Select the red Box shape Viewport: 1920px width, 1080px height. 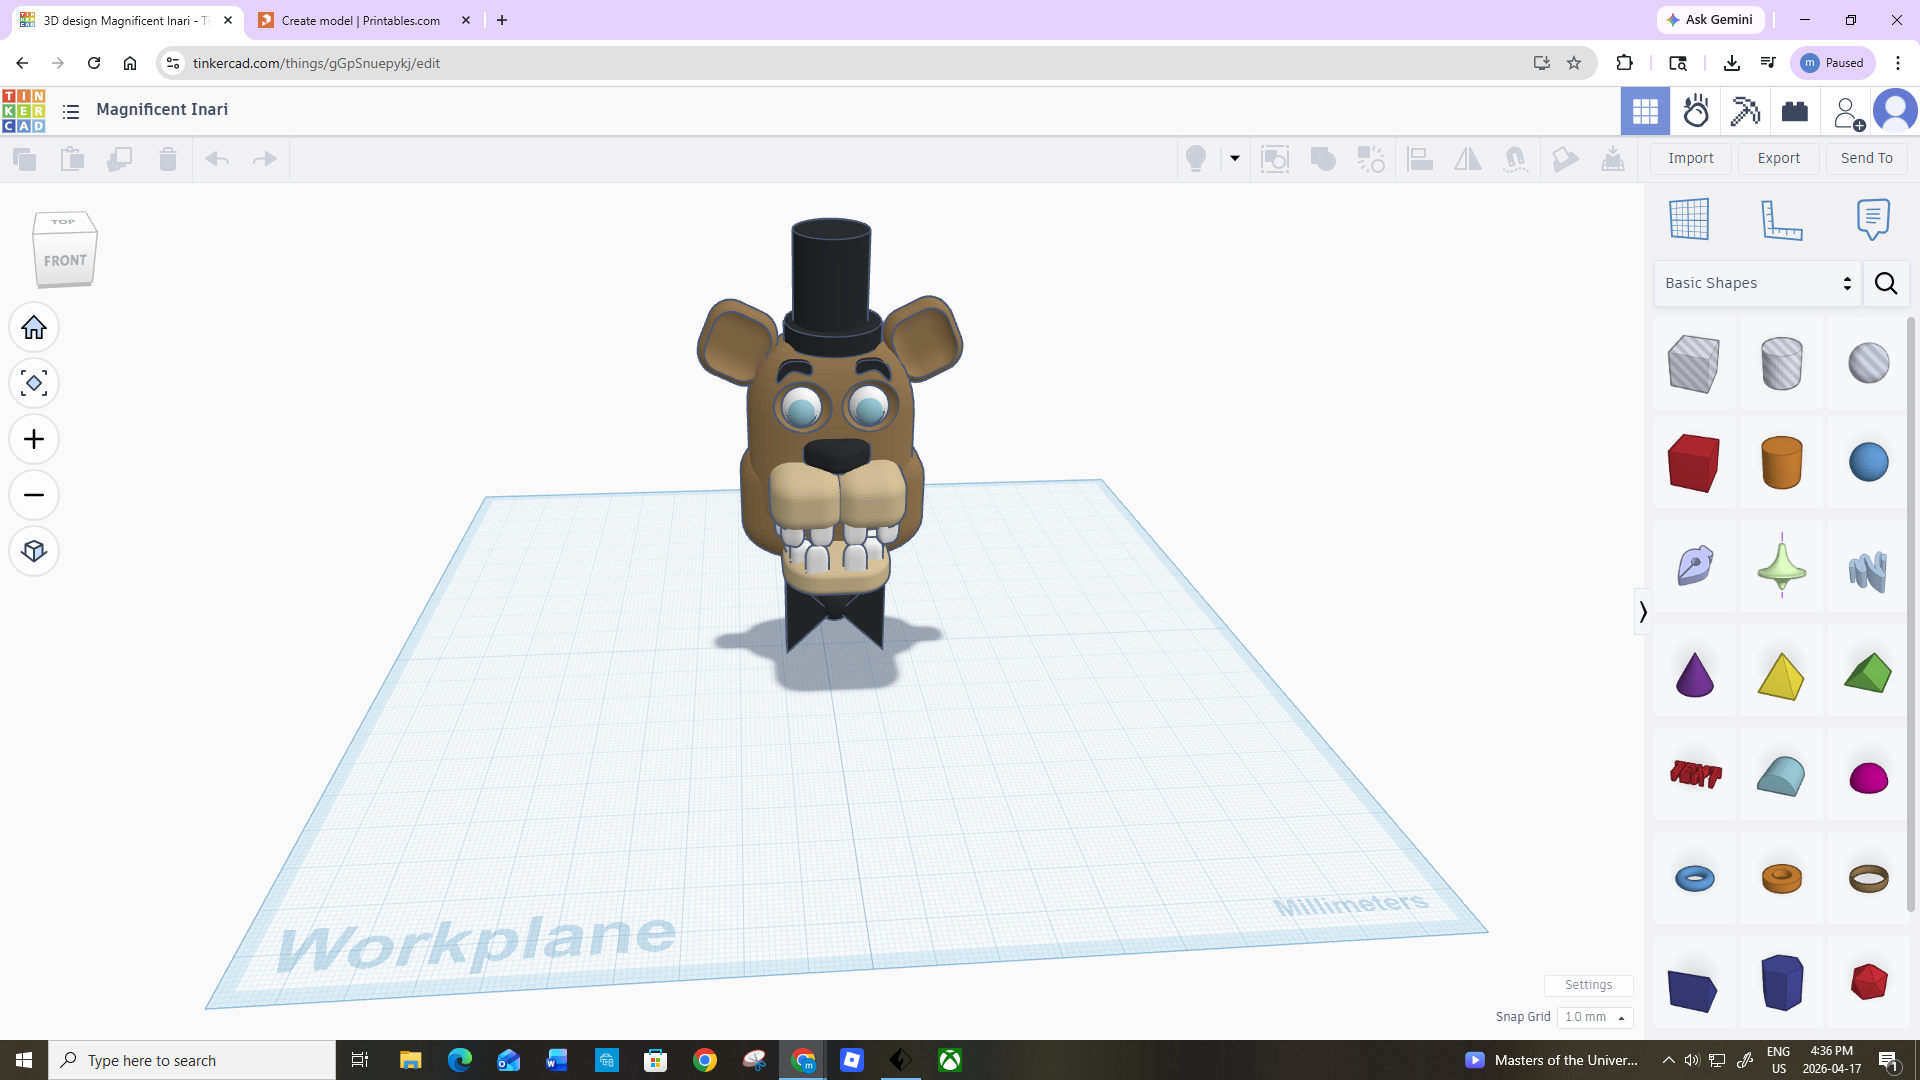point(1693,462)
